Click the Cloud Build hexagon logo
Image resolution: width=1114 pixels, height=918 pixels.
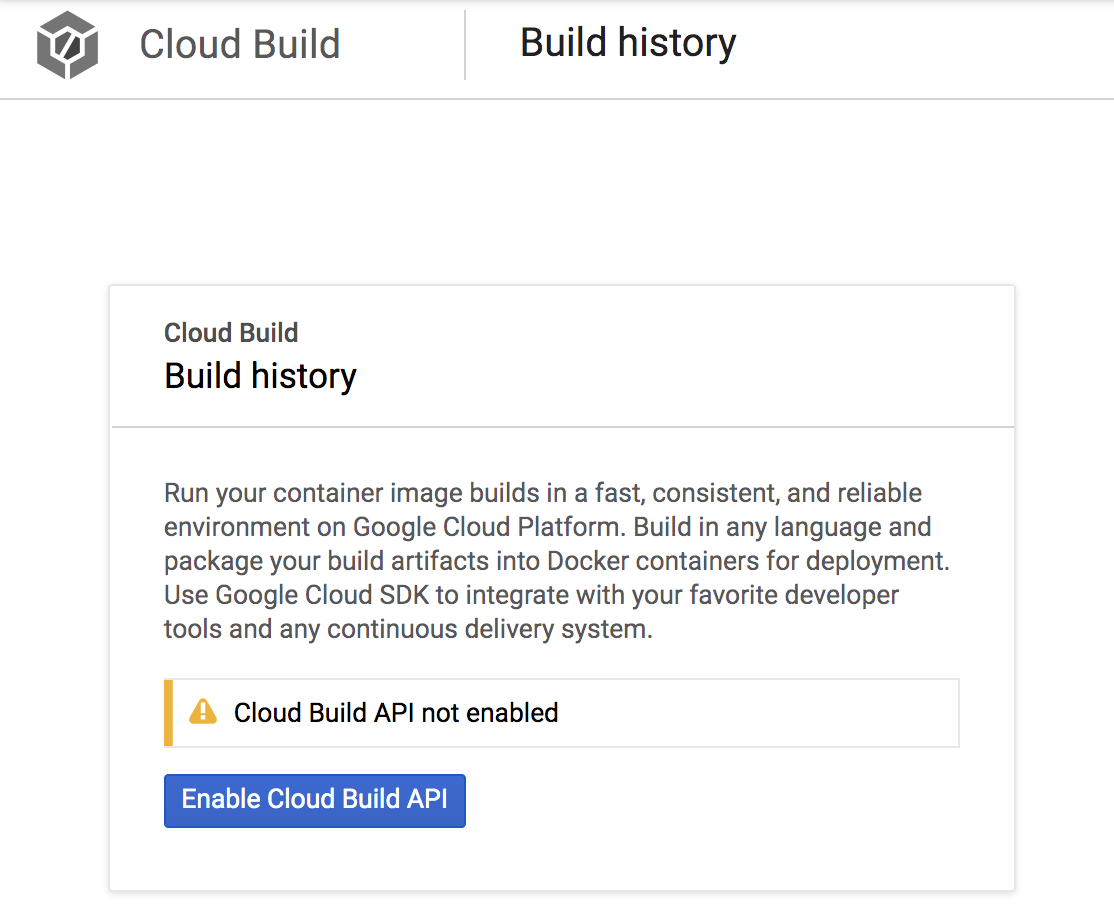coord(68,46)
